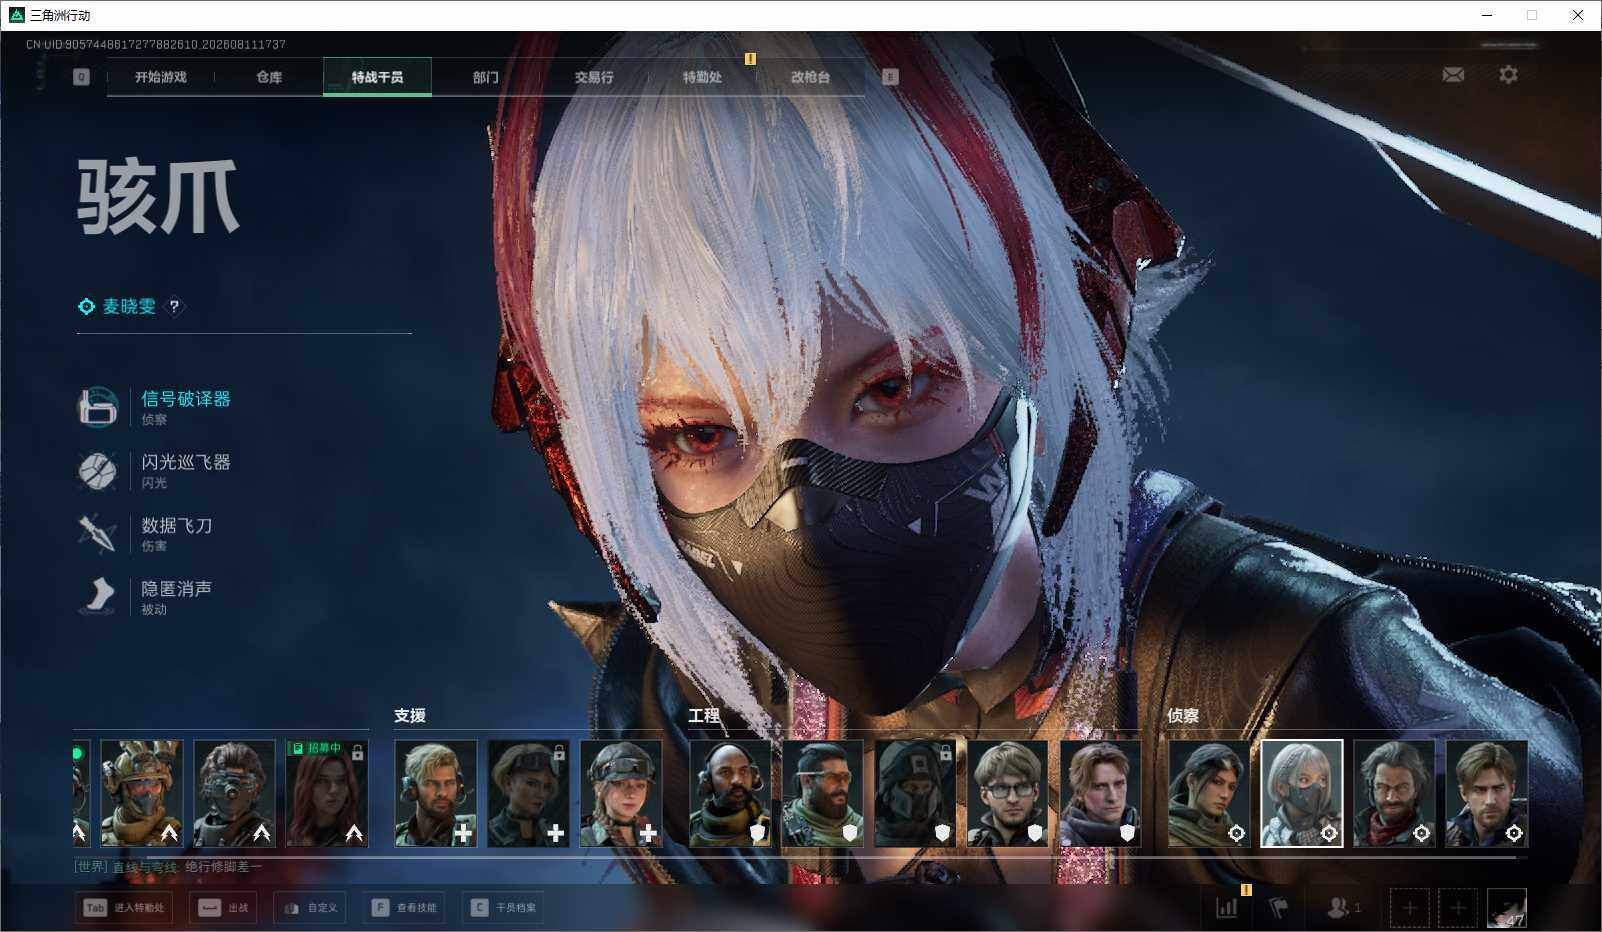Image resolution: width=1602 pixels, height=932 pixels.
Task: Click the E next-tab key icon
Action: pyautogui.click(x=890, y=77)
